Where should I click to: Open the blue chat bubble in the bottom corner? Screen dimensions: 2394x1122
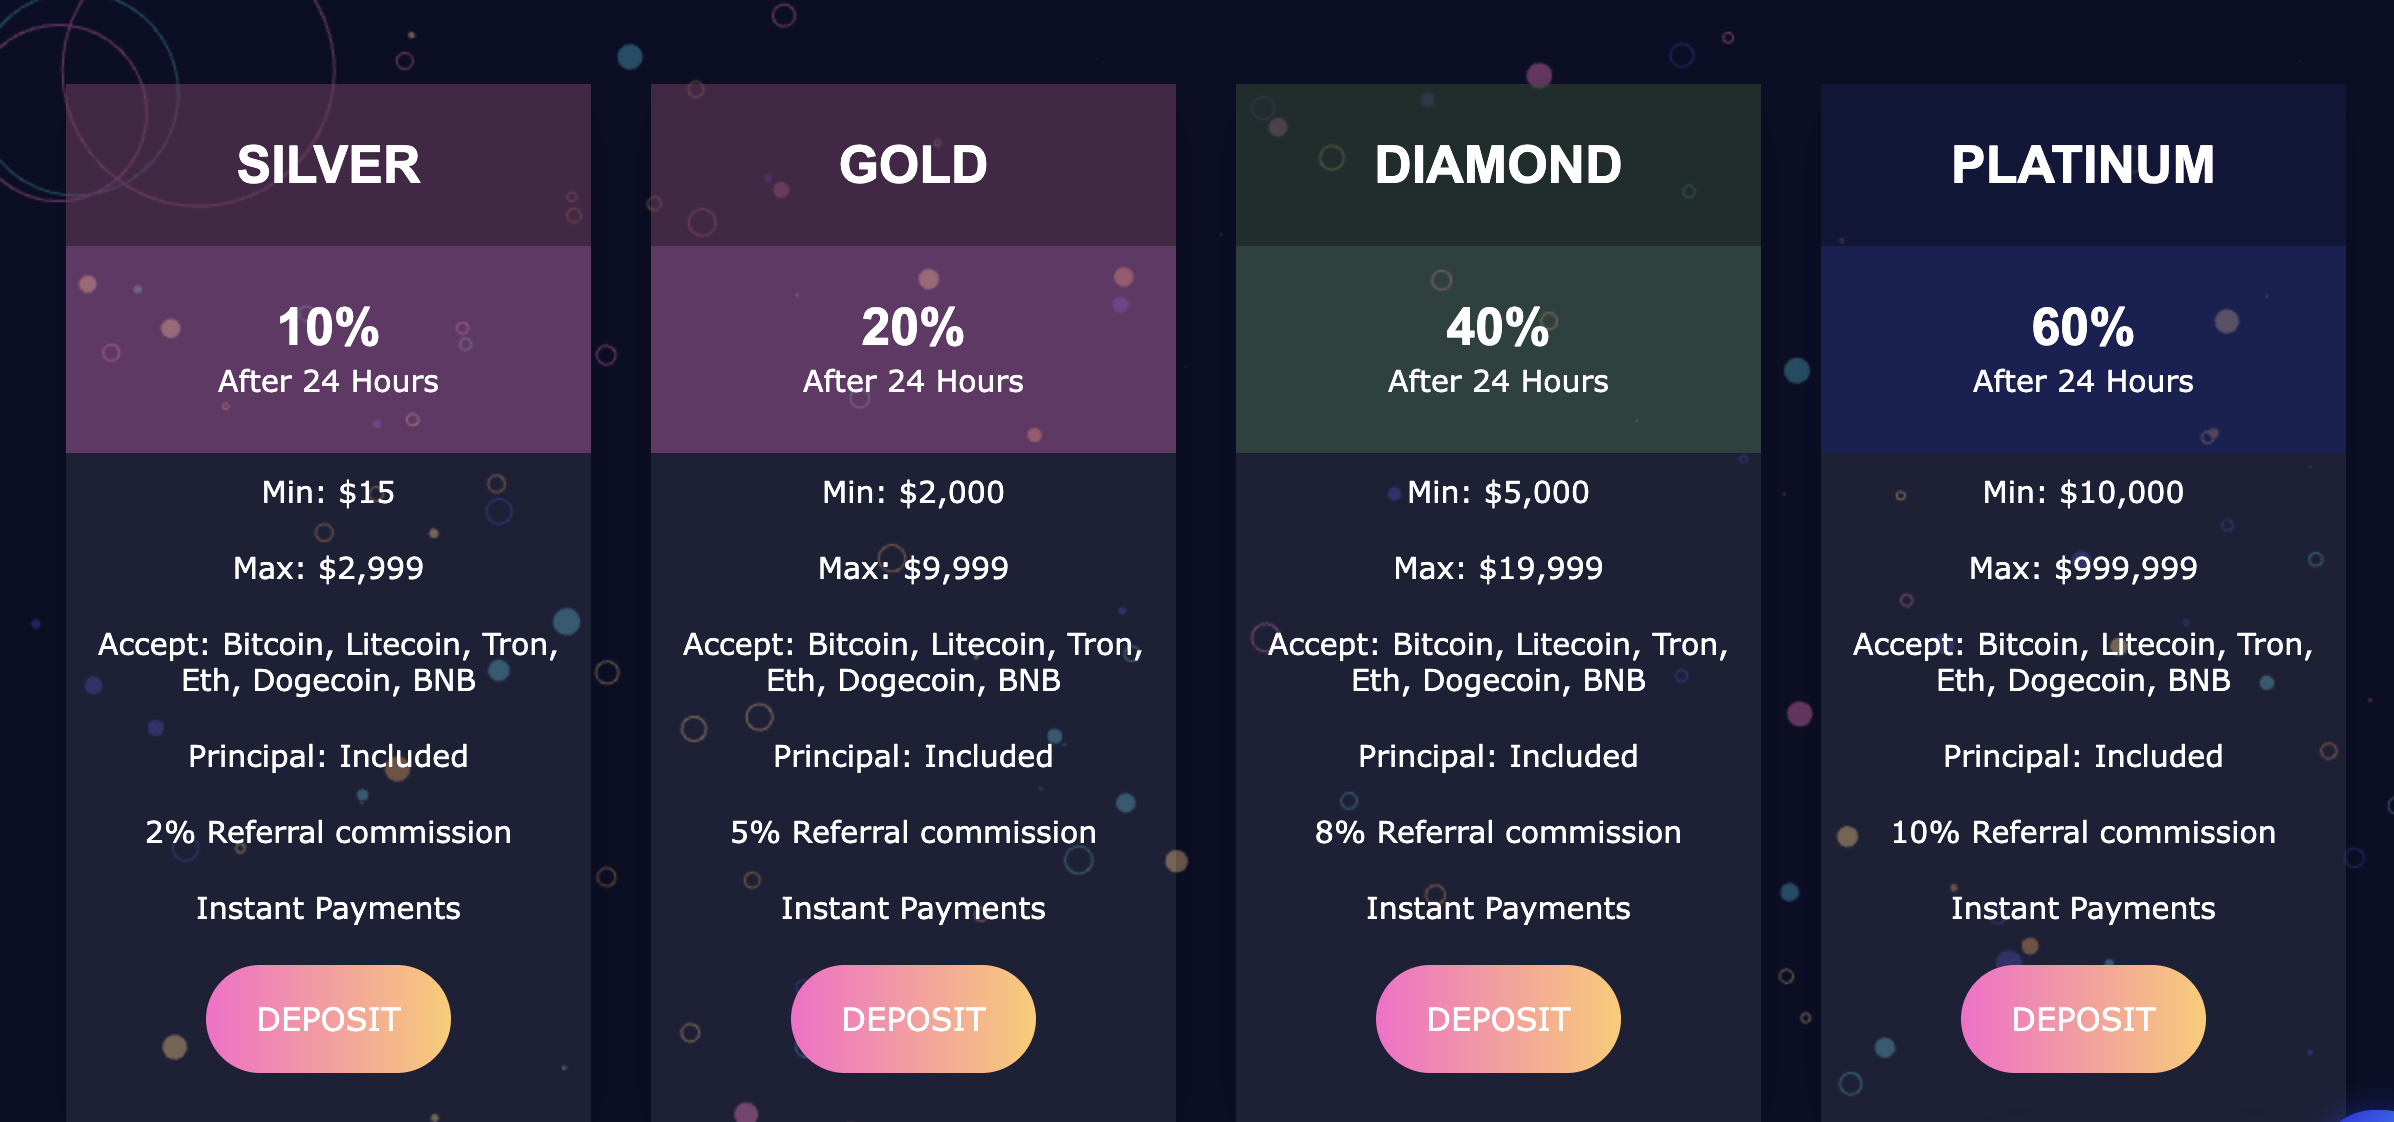(x=2372, y=1116)
